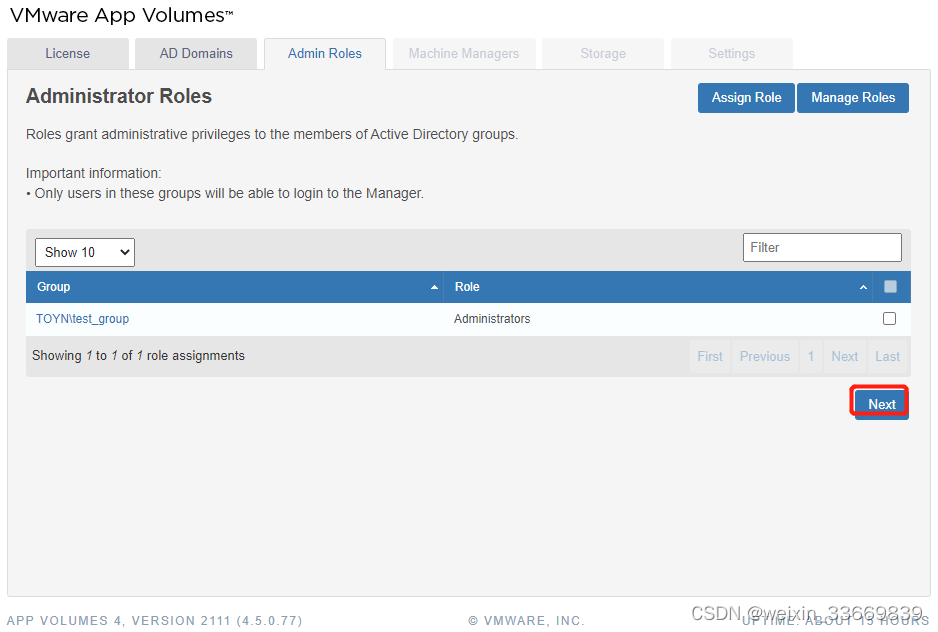Image resolution: width=938 pixels, height=632 pixels.
Task: Open the Settings tab
Action: pyautogui.click(x=732, y=54)
